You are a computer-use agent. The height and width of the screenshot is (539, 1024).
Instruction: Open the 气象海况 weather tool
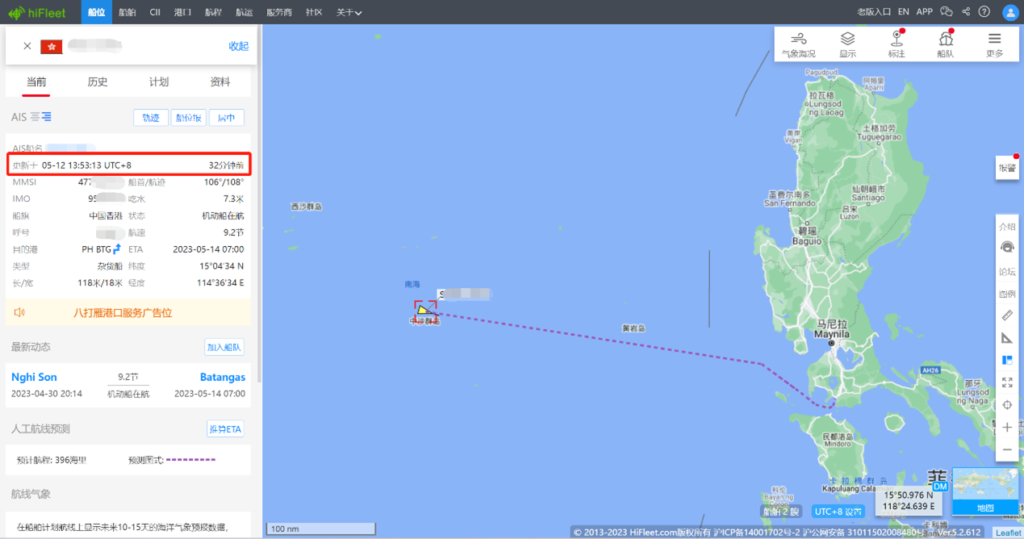click(798, 44)
